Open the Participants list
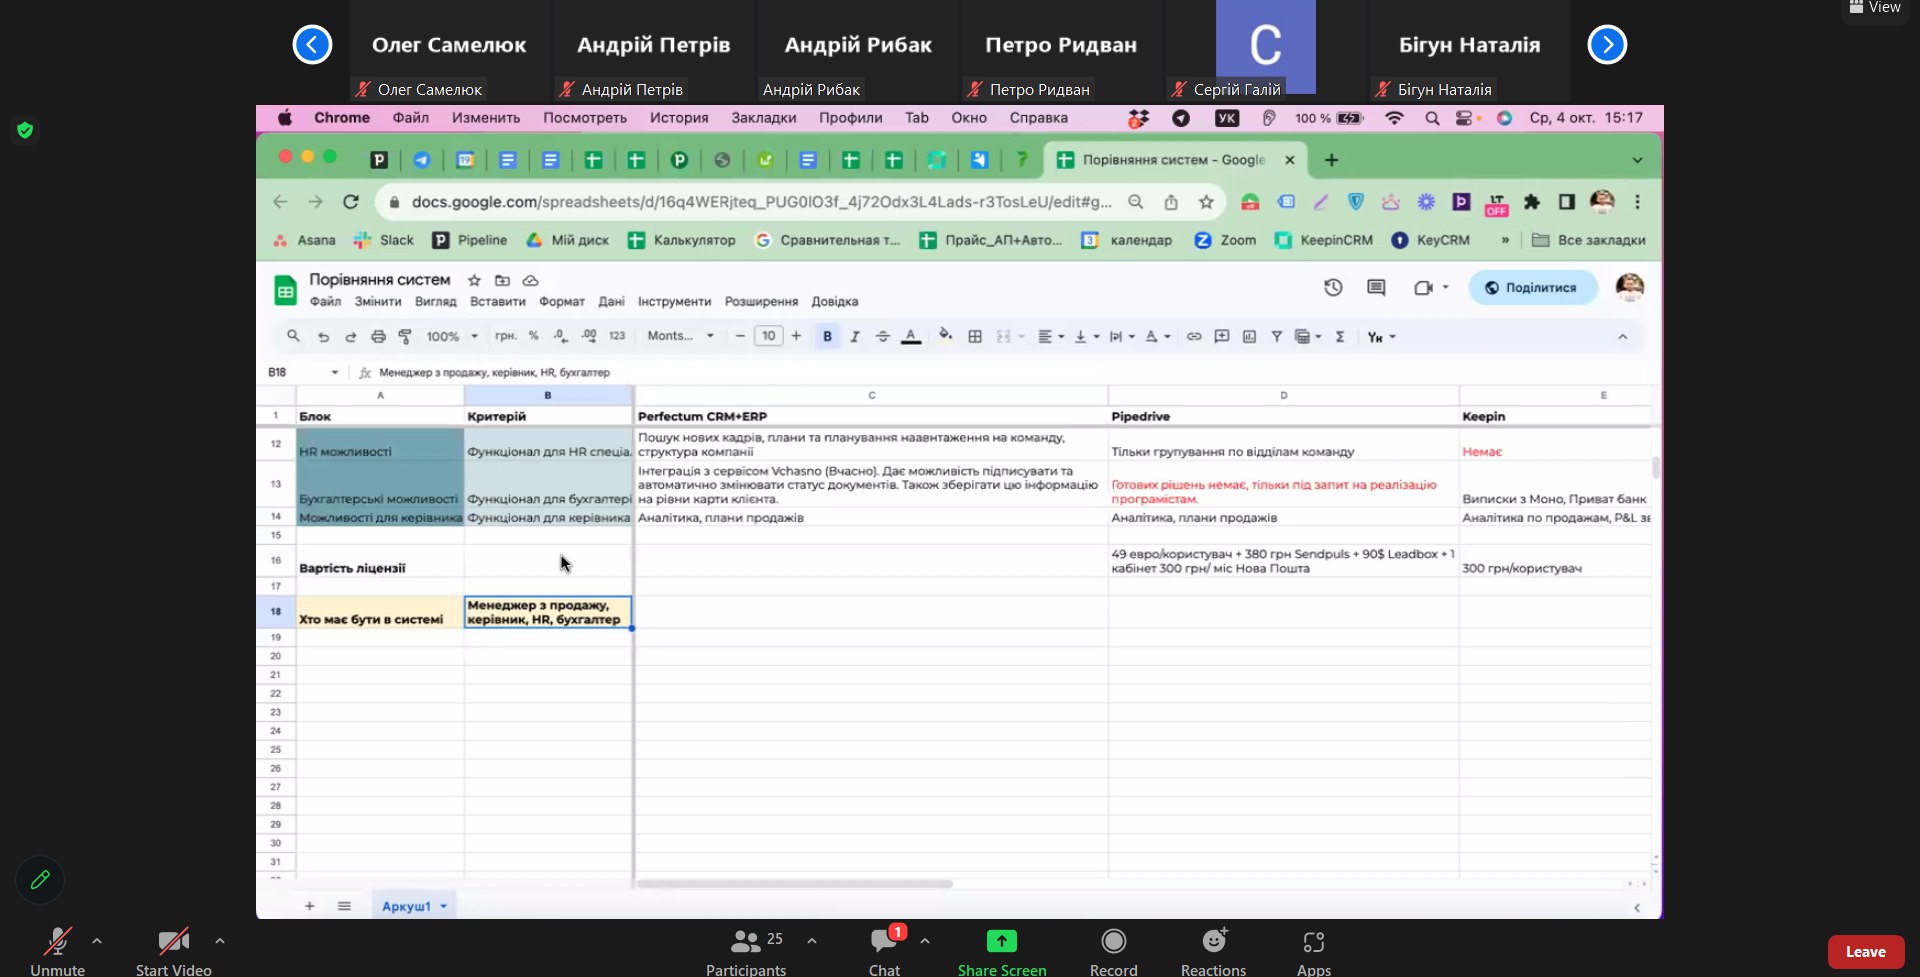 click(746, 942)
